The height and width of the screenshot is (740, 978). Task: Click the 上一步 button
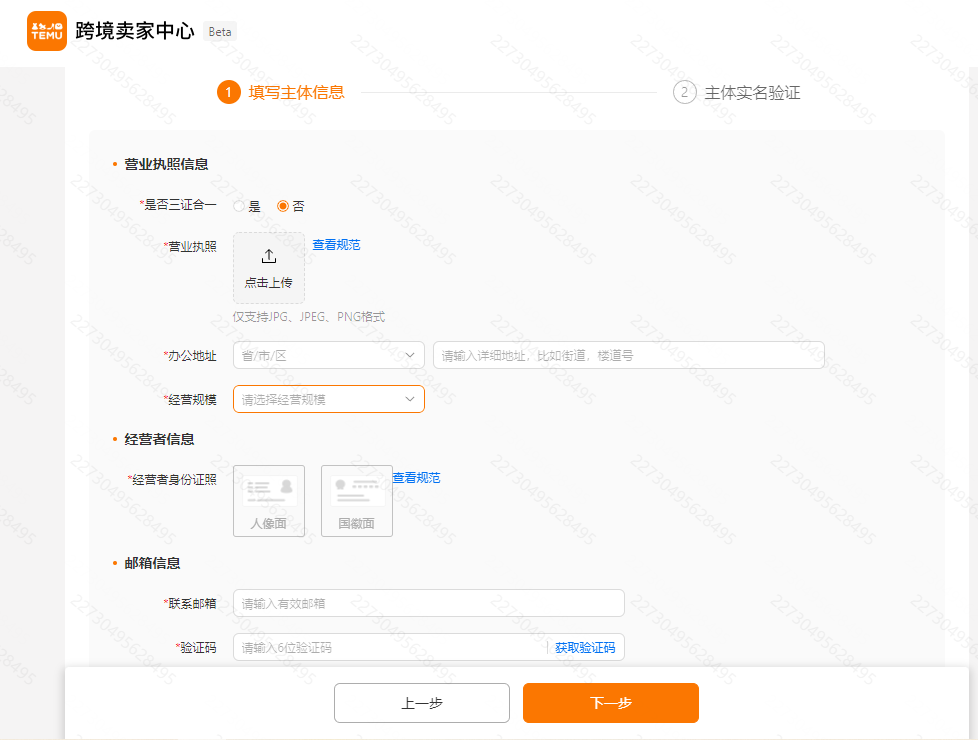tap(421, 703)
